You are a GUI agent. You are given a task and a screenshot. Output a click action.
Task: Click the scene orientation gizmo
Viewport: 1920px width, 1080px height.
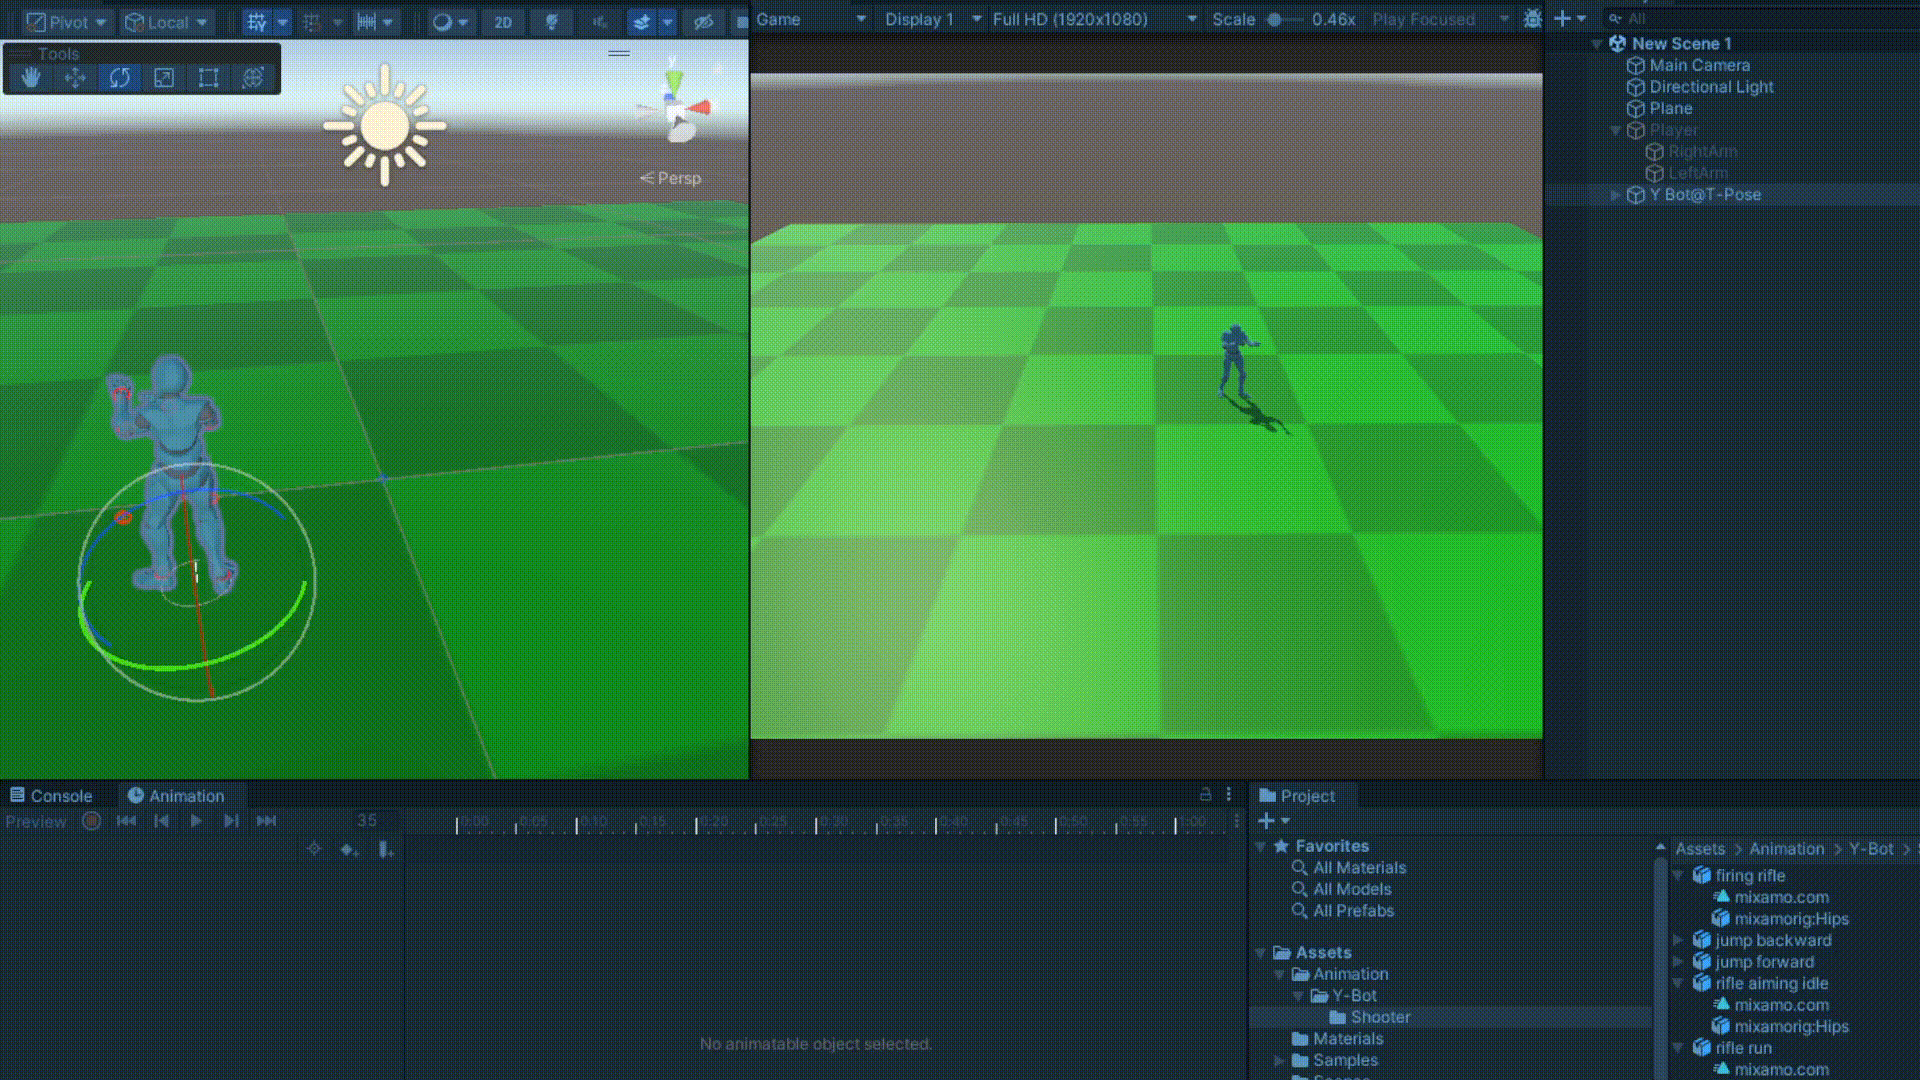(x=678, y=108)
